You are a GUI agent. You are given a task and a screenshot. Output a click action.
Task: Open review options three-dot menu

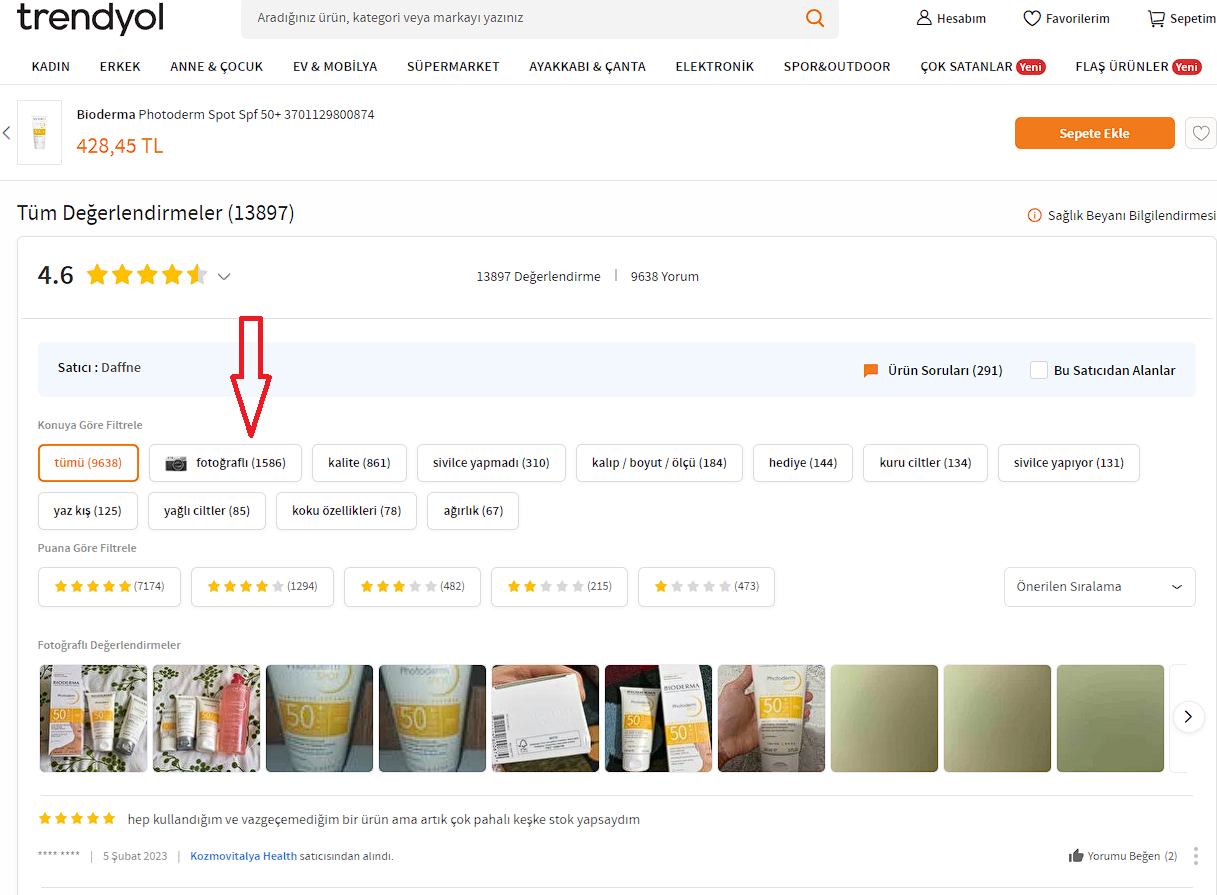1195,856
